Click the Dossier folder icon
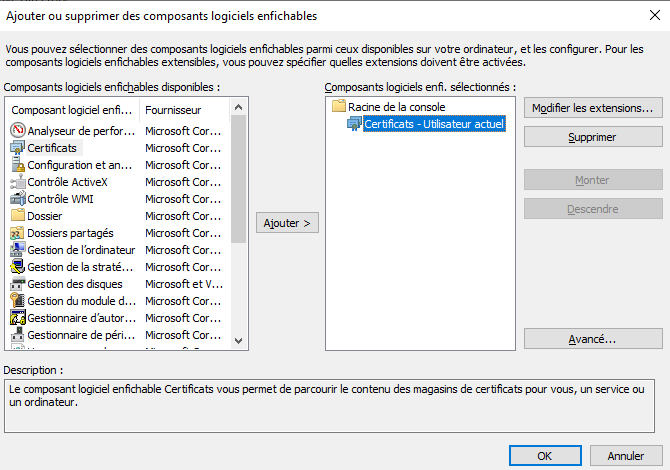This screenshot has width=670, height=470. pos(18,216)
